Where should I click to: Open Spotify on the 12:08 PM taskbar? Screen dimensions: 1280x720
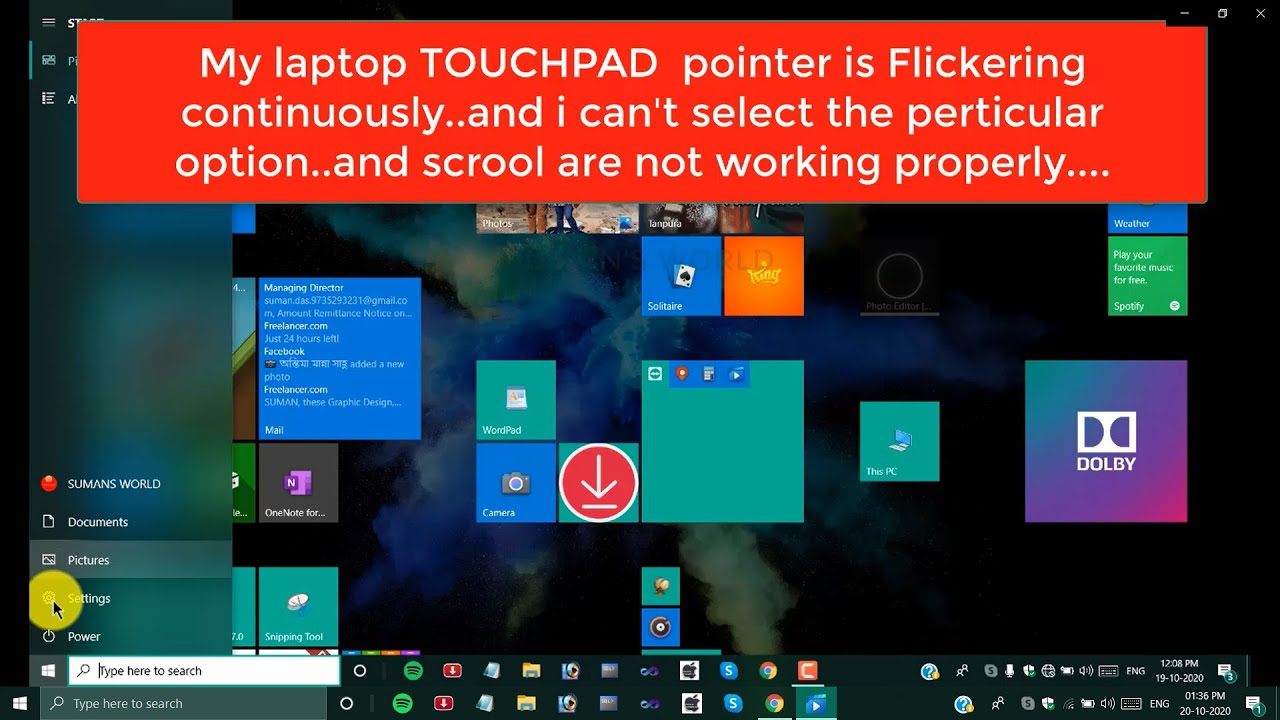tap(413, 671)
